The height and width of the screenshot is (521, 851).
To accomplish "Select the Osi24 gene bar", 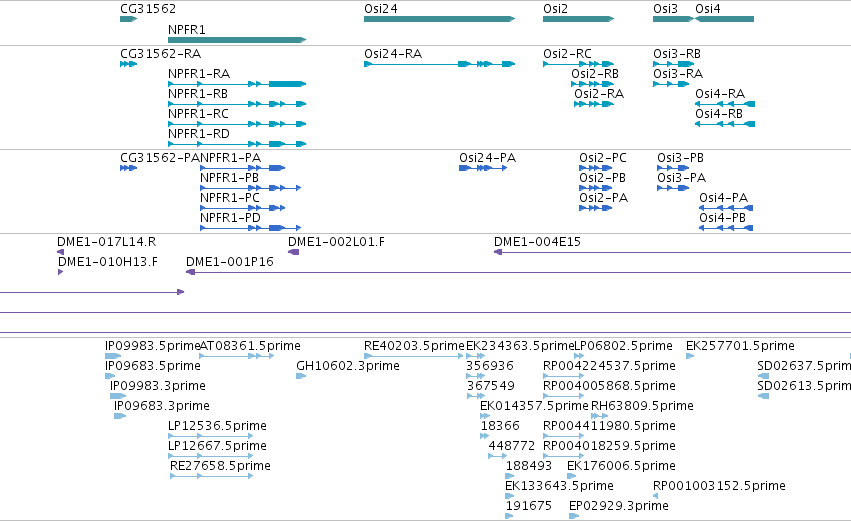I will coord(440,19).
